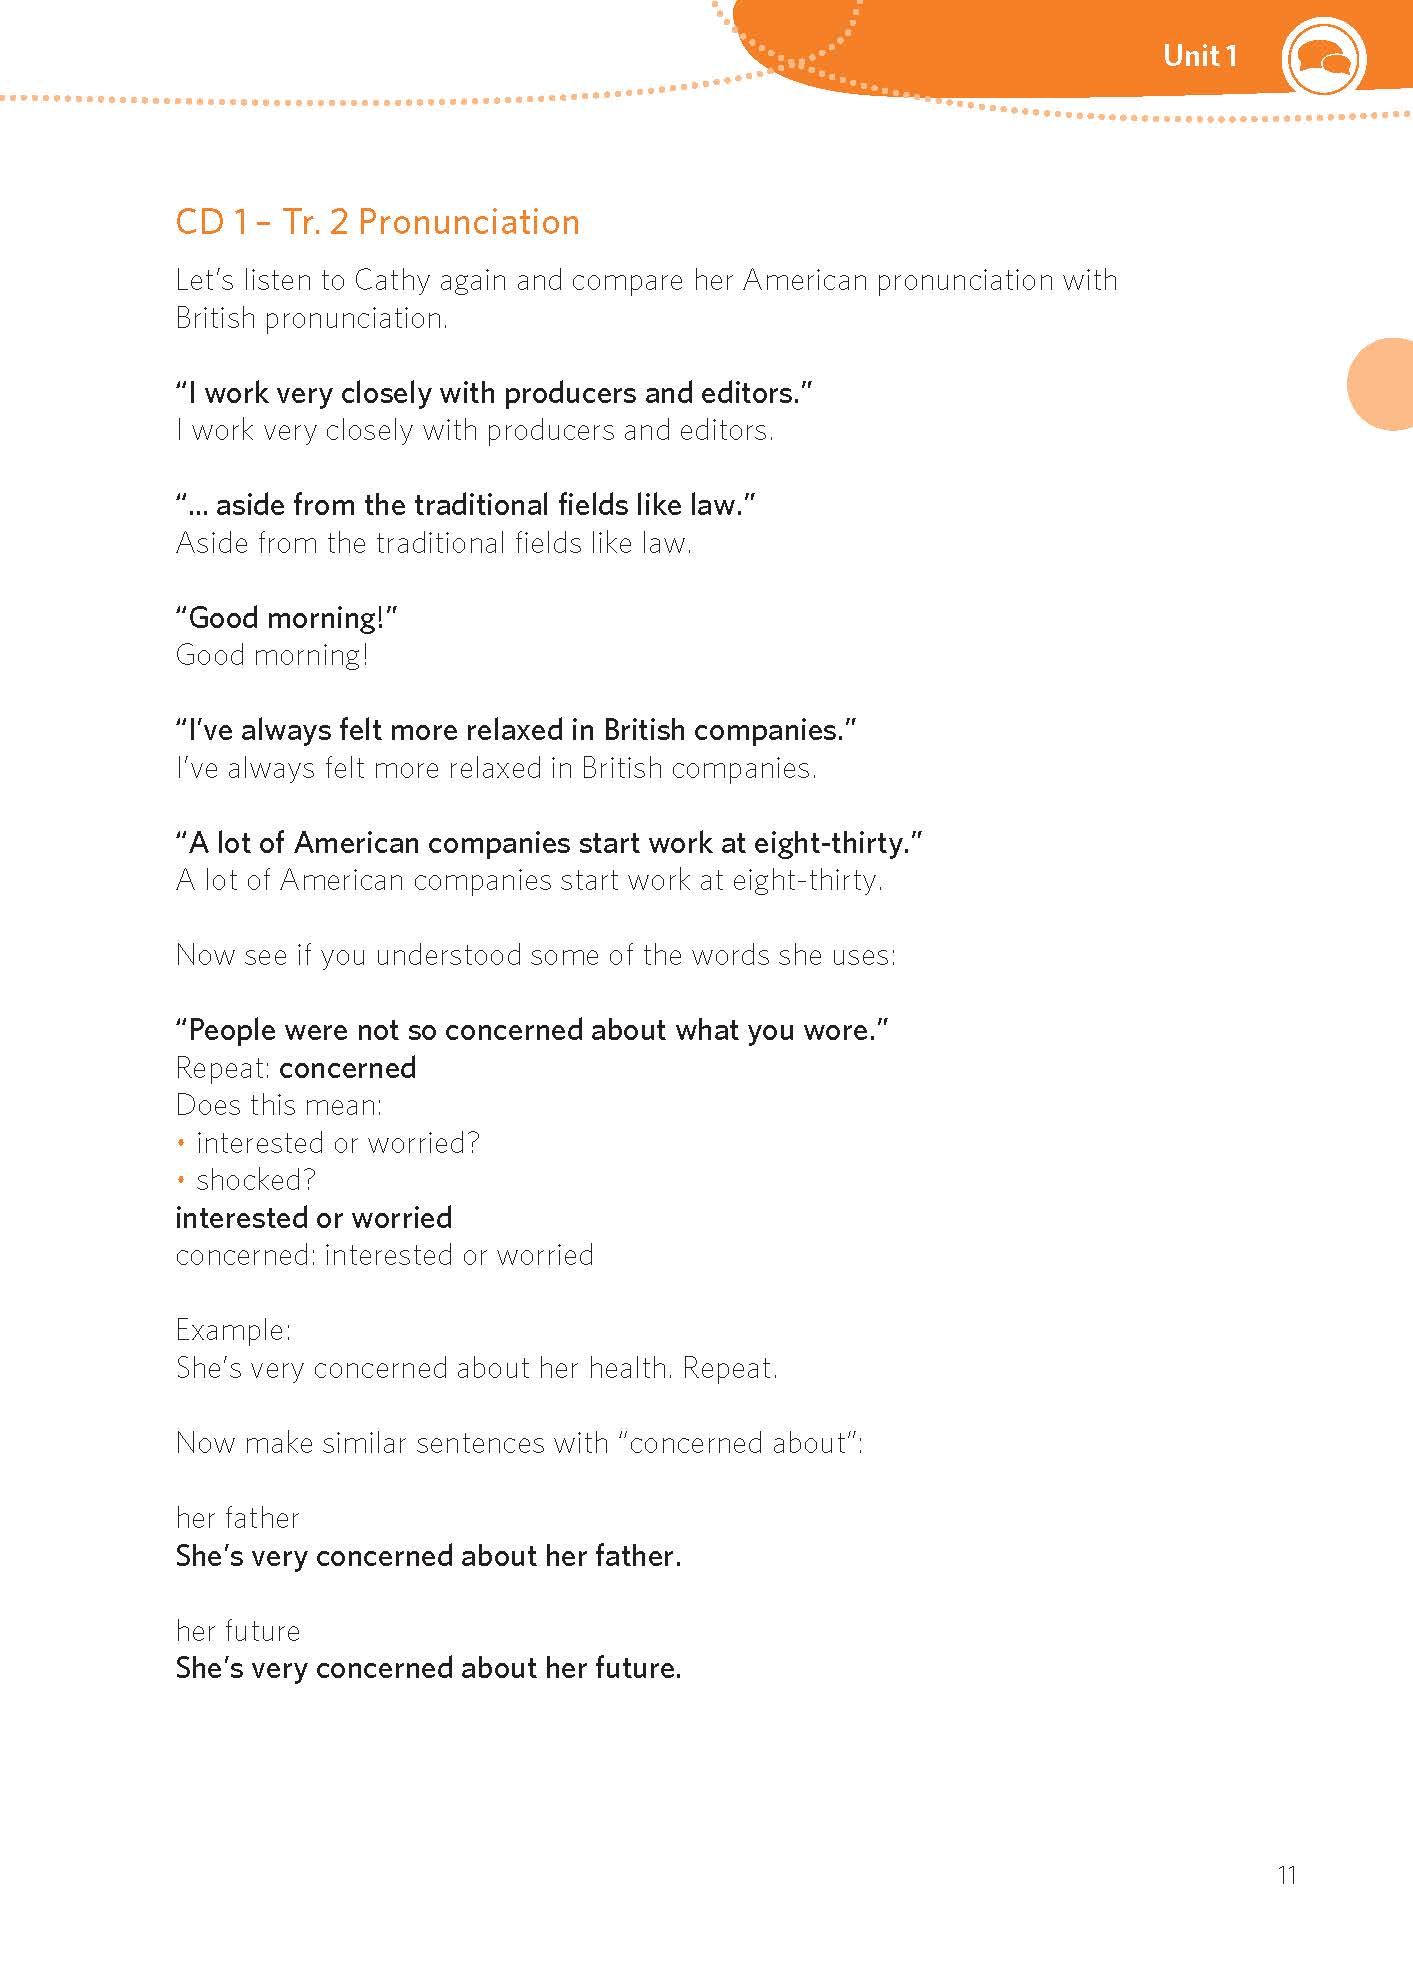Click the bold quote about British companies

515,730
